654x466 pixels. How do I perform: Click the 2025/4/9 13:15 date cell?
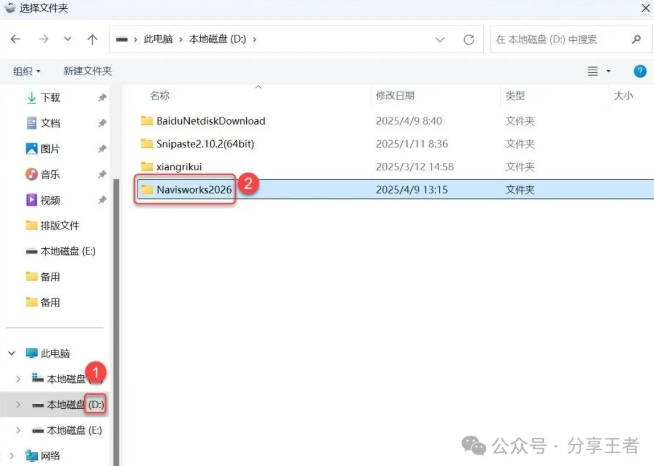point(412,190)
